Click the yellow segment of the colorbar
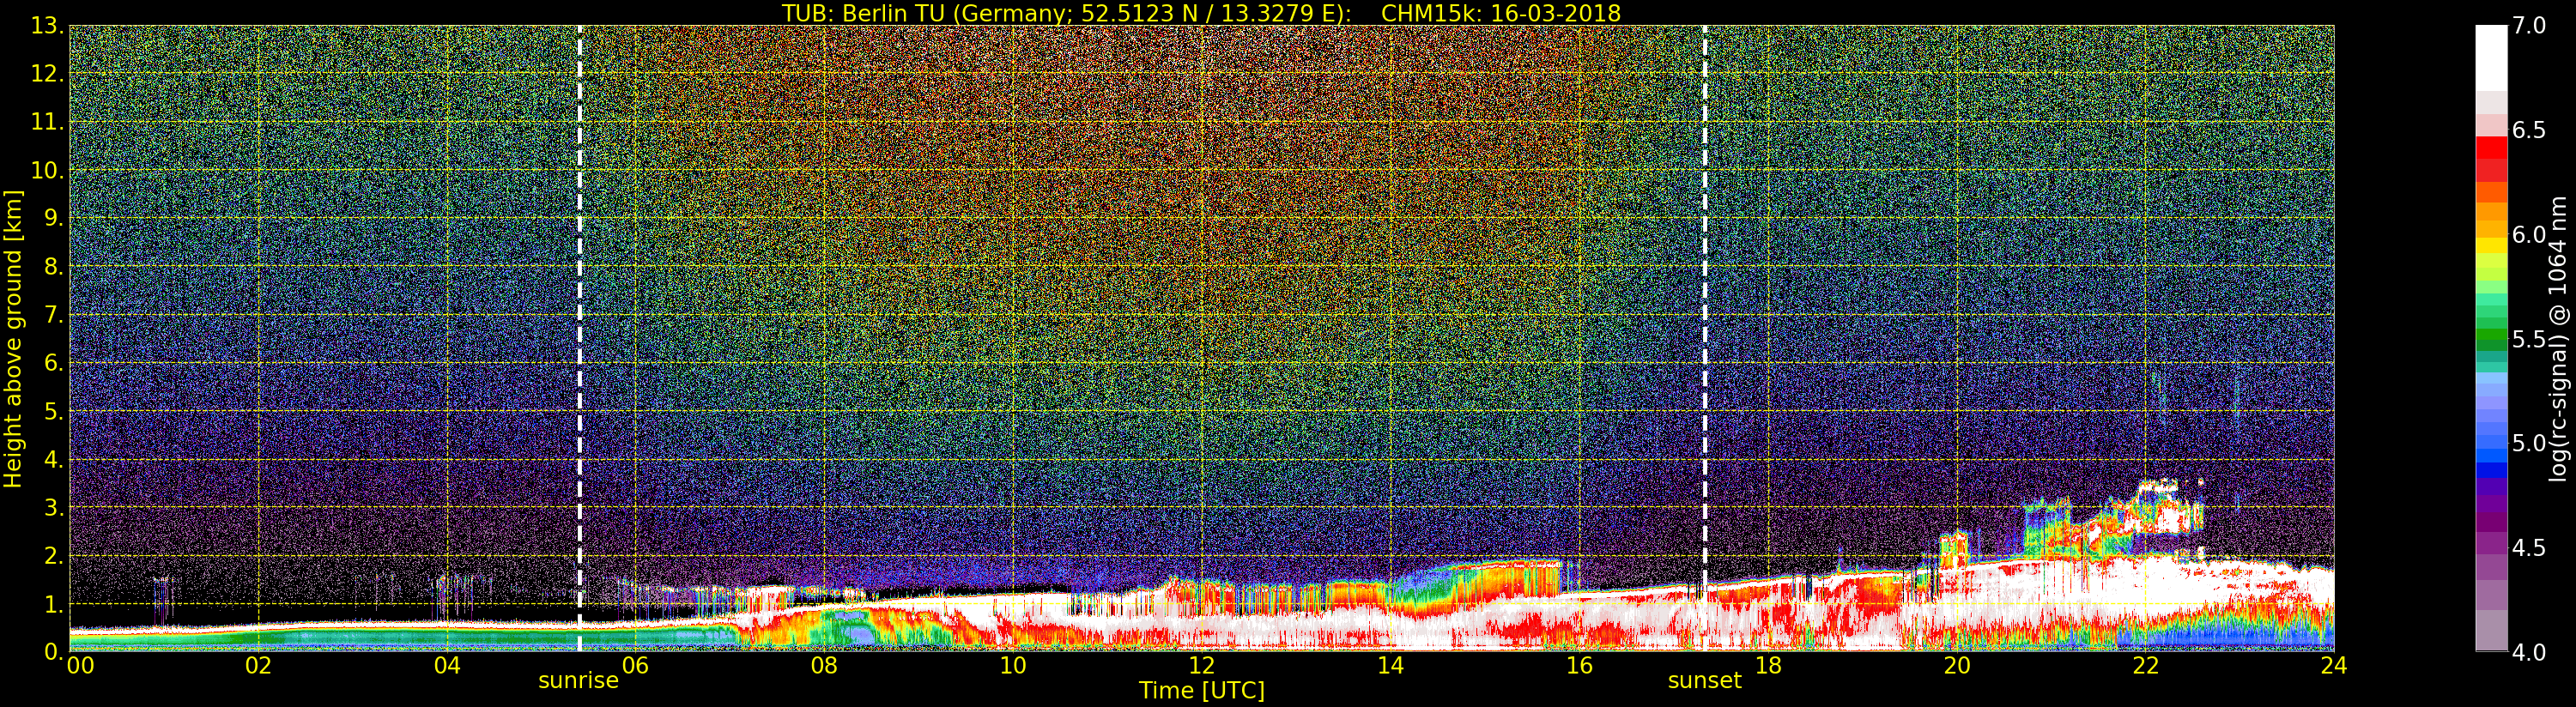 pos(2491,247)
